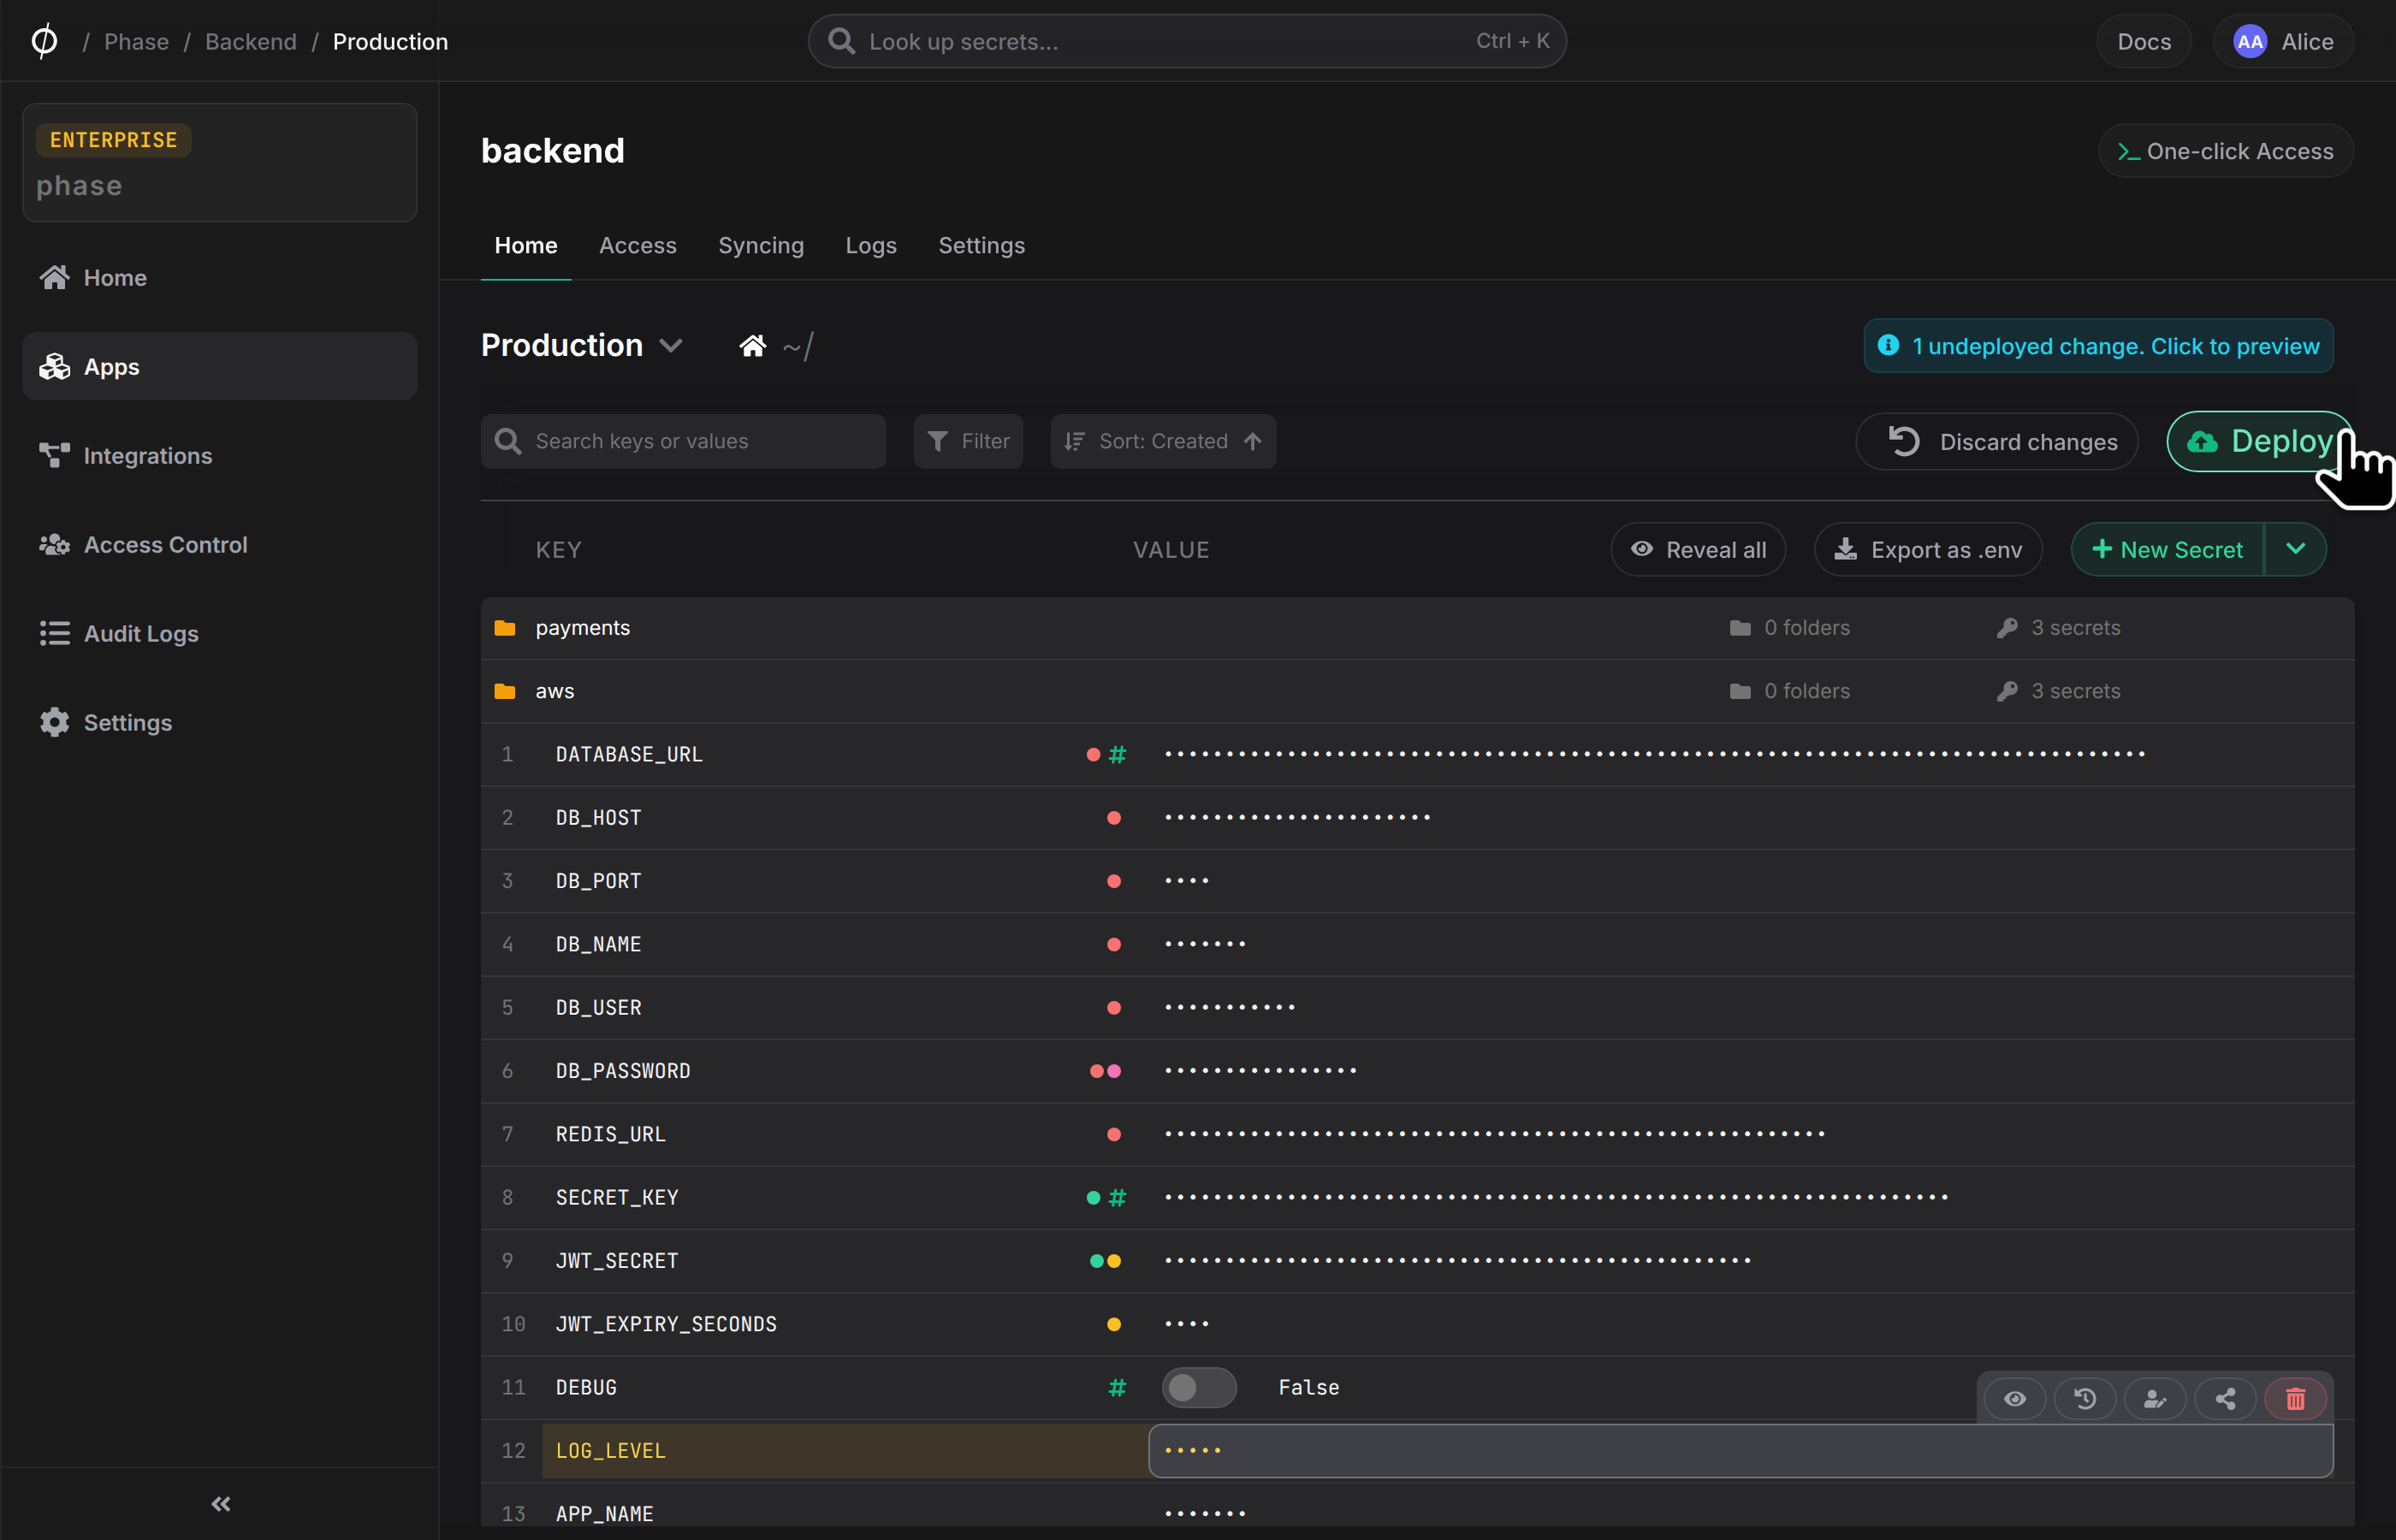Switch to the Logs tab
Screen dimensions: 2396x1540
point(871,245)
